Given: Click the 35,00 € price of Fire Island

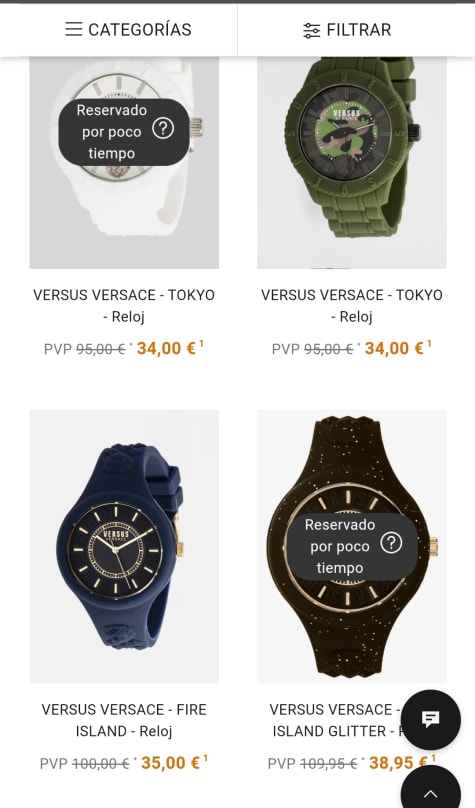Looking at the screenshot, I should 171,763.
